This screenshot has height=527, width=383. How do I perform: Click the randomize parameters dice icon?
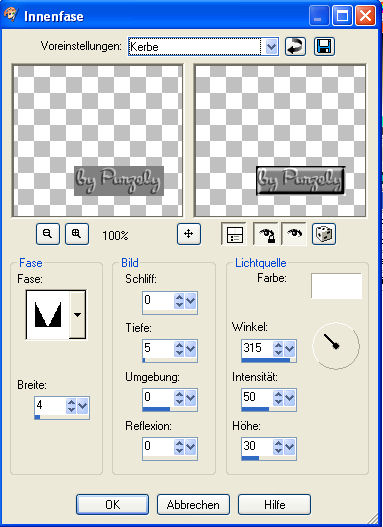click(x=324, y=234)
